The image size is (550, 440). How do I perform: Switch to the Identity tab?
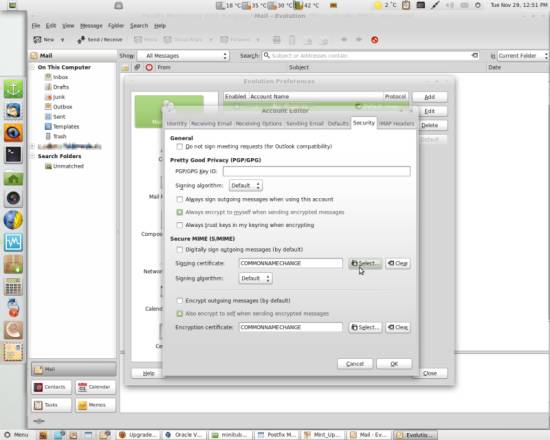pyautogui.click(x=177, y=124)
